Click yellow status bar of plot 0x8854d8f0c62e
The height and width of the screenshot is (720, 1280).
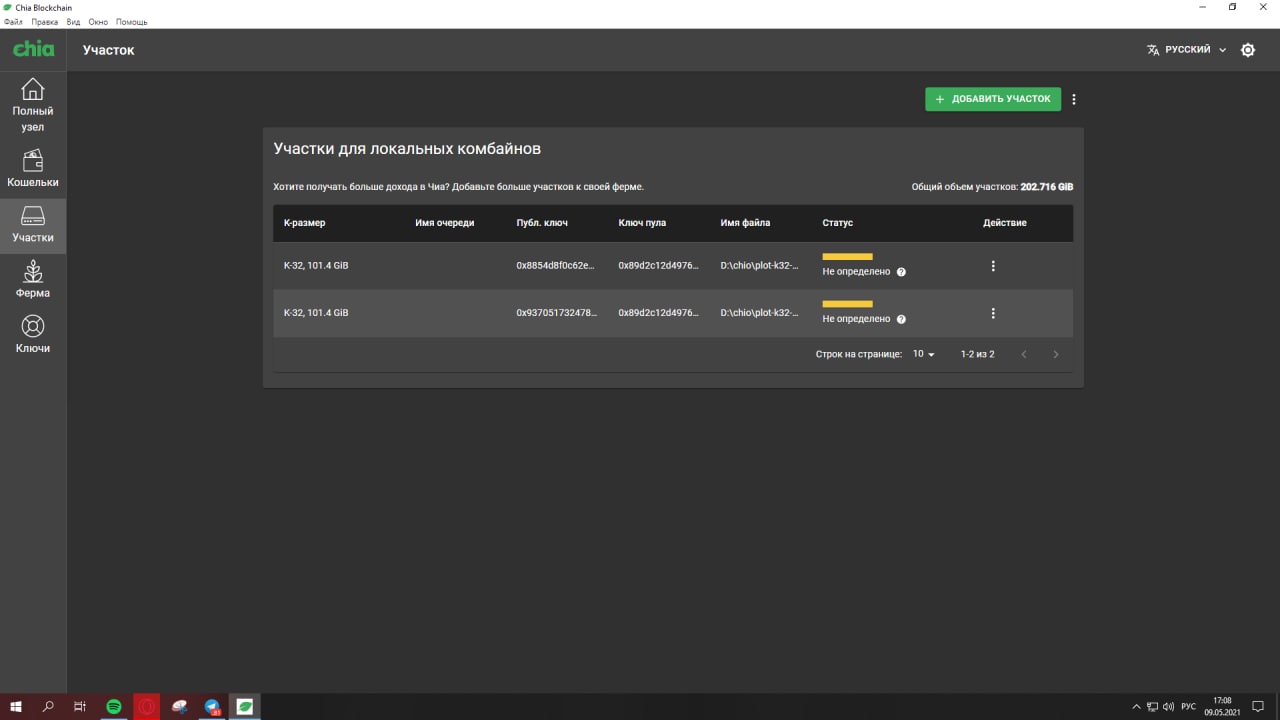847,257
